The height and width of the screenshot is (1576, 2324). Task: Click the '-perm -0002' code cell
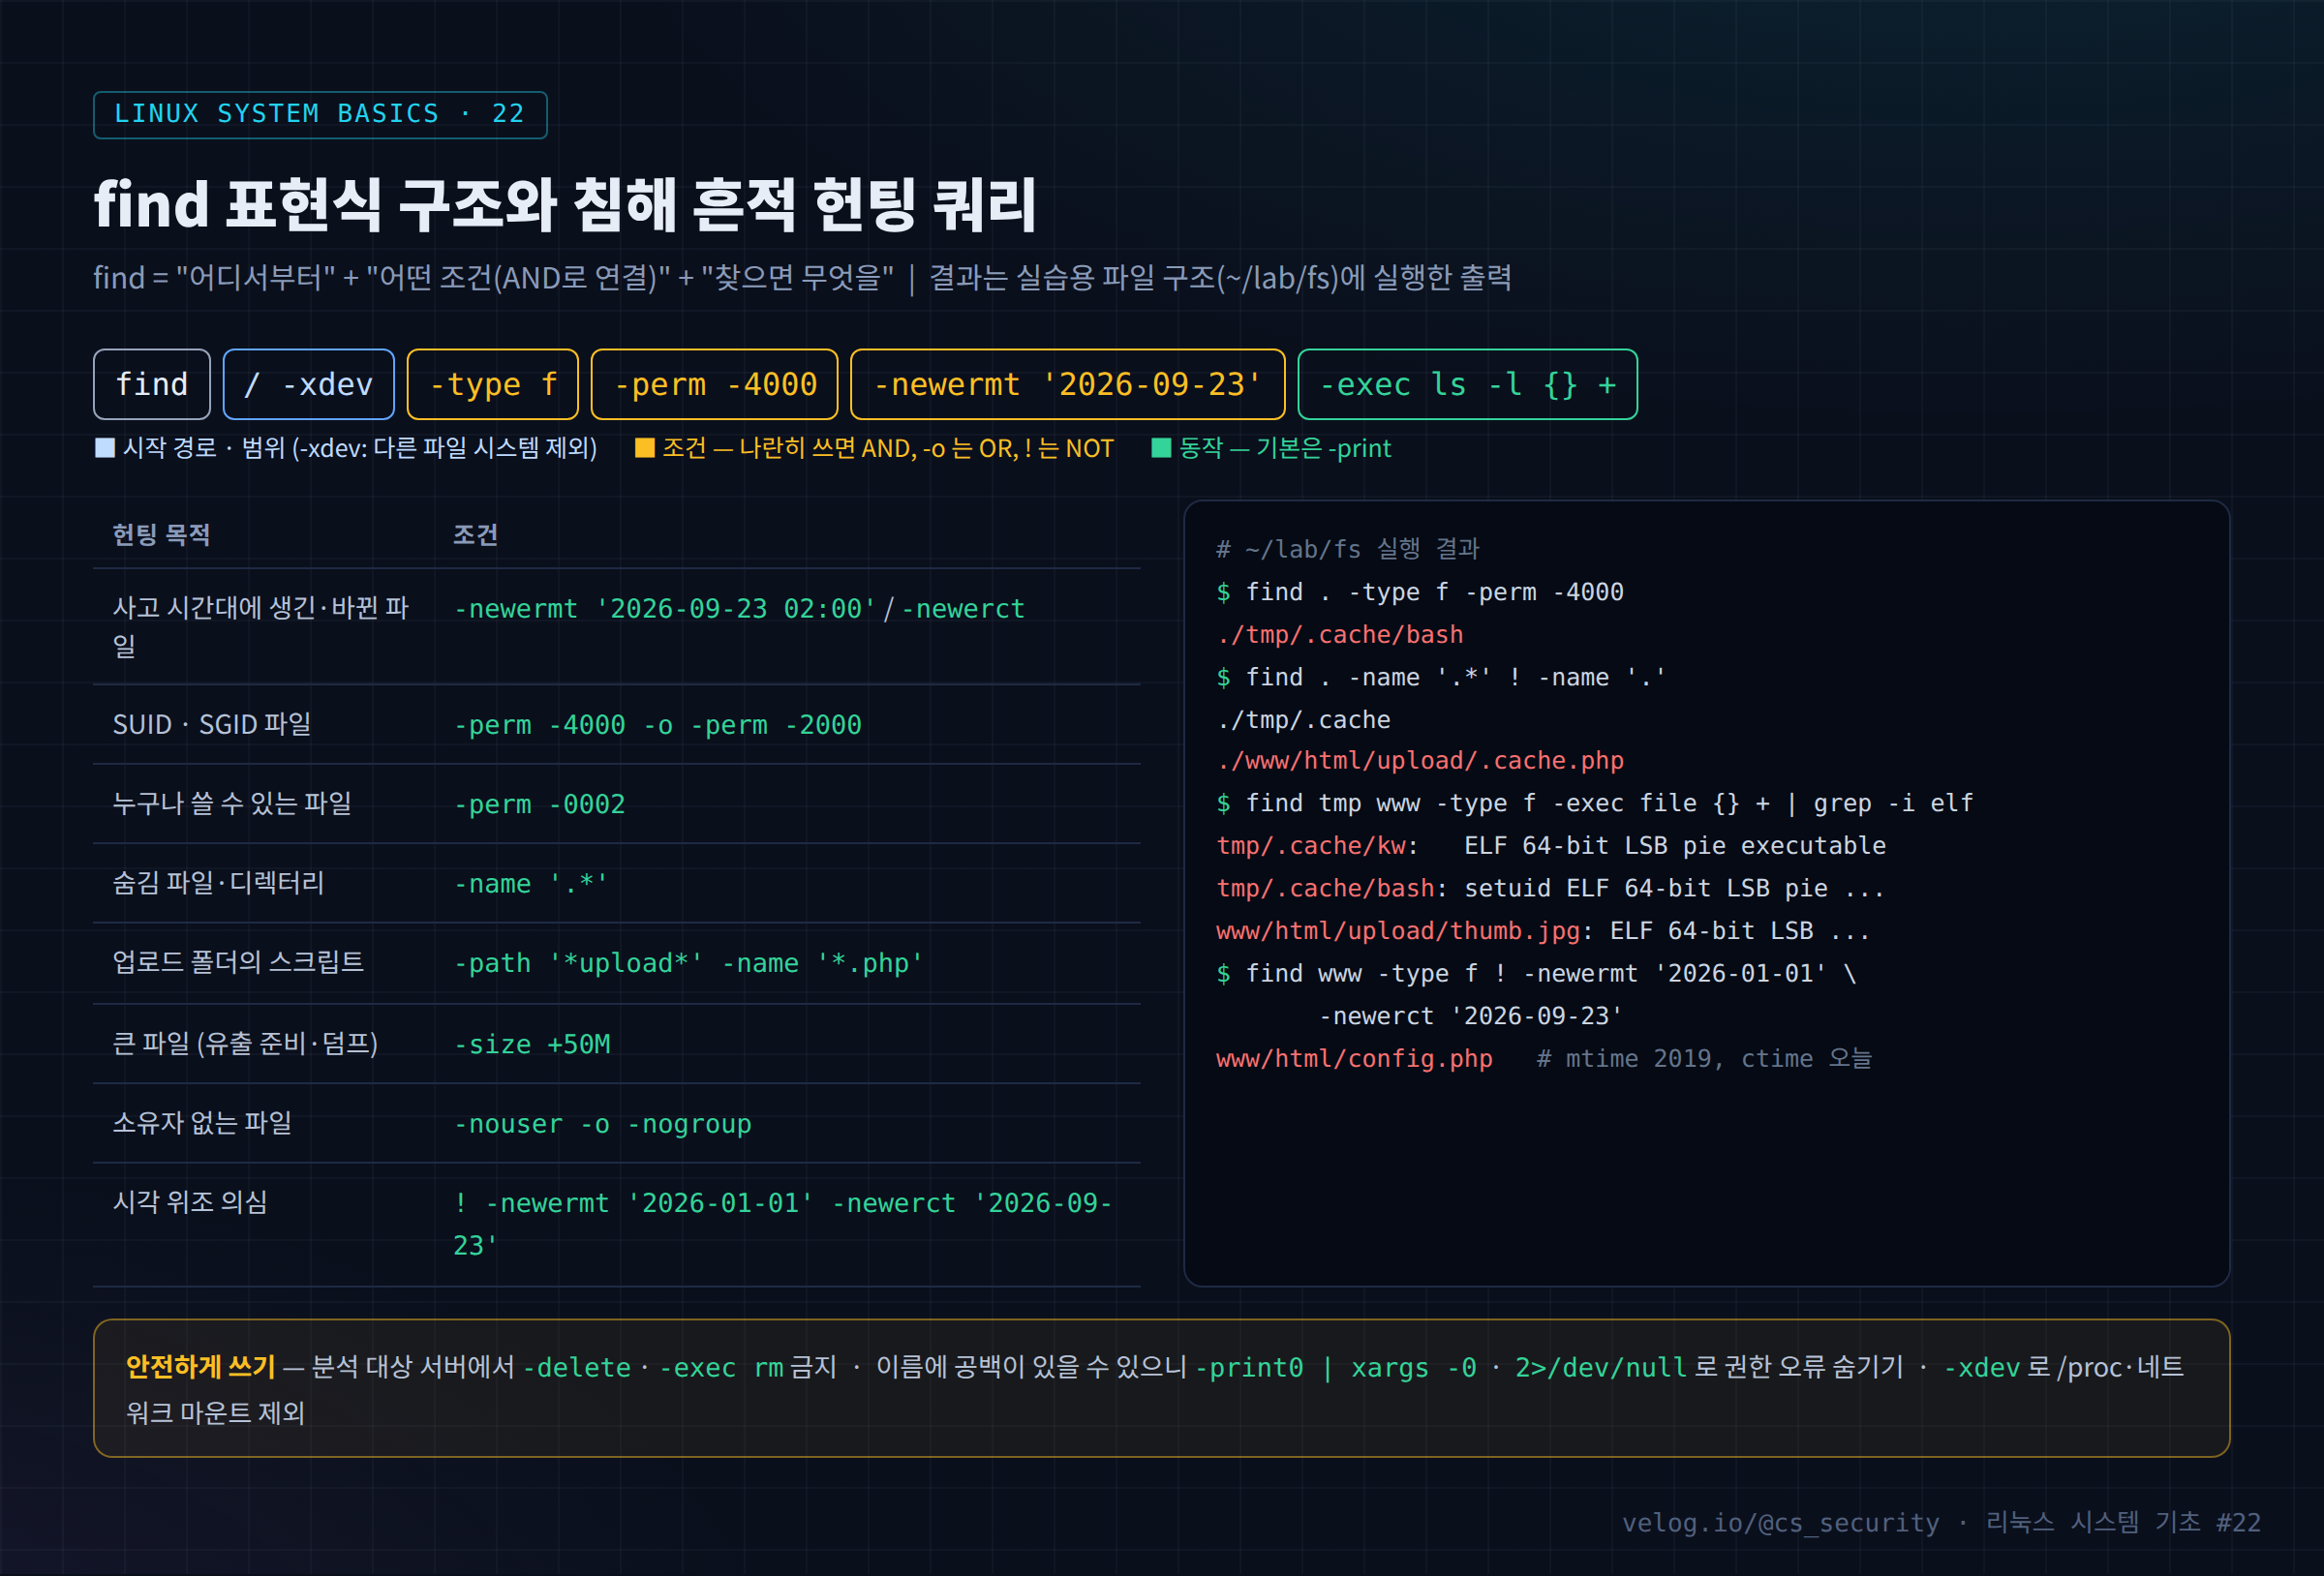pos(539,804)
